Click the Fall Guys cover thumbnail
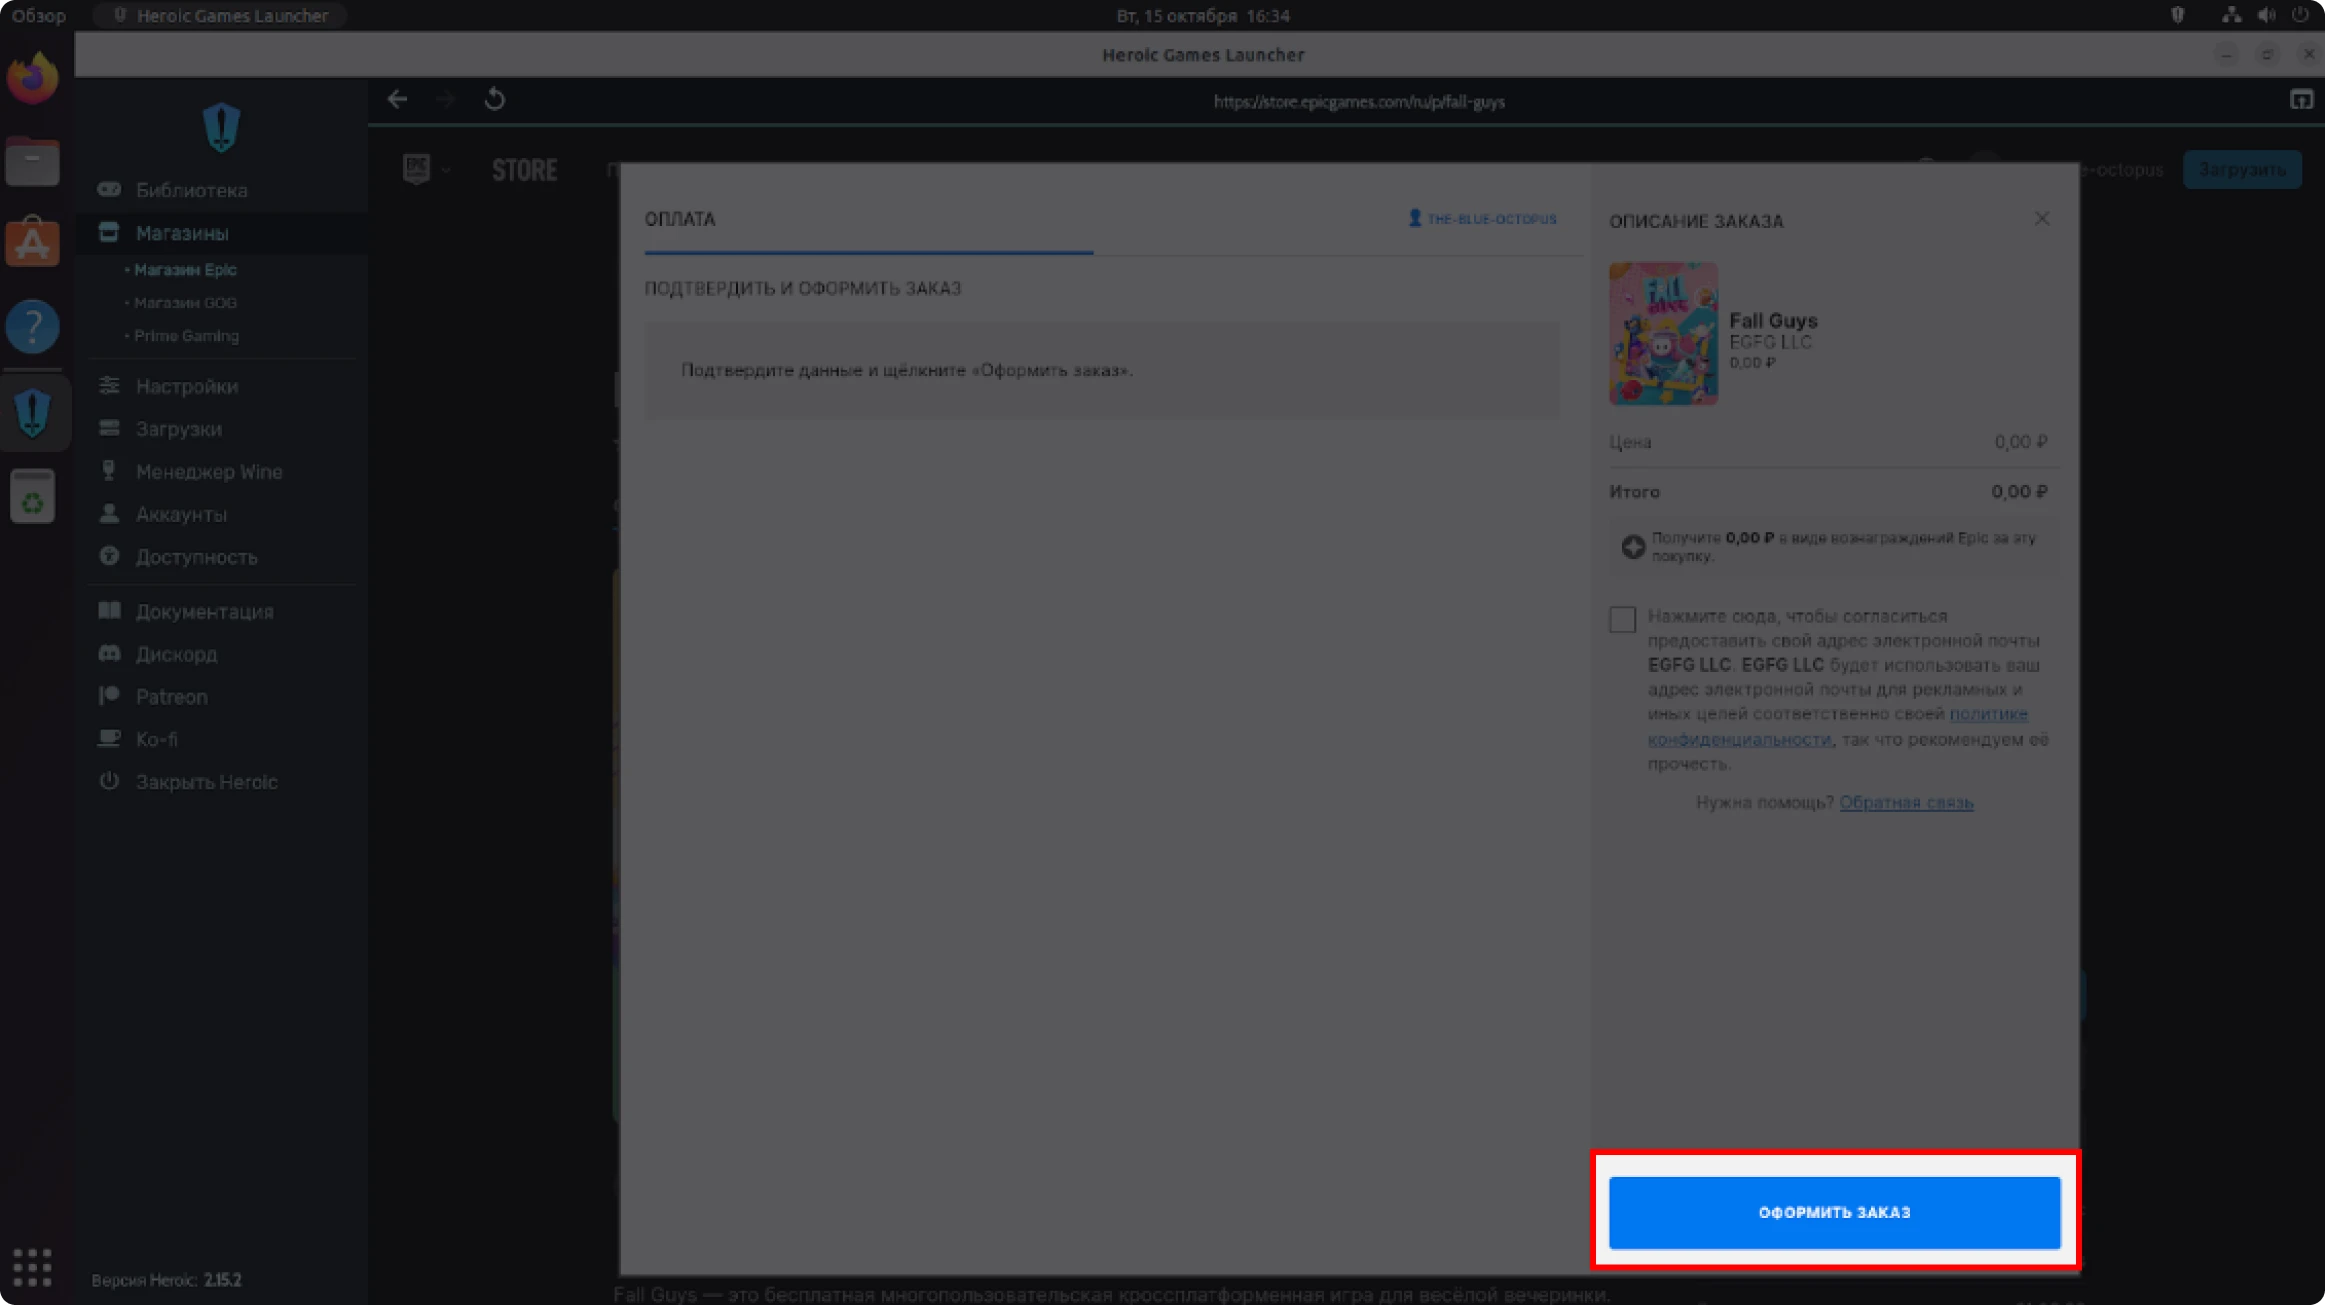The height and width of the screenshot is (1305, 2325). (x=1662, y=333)
